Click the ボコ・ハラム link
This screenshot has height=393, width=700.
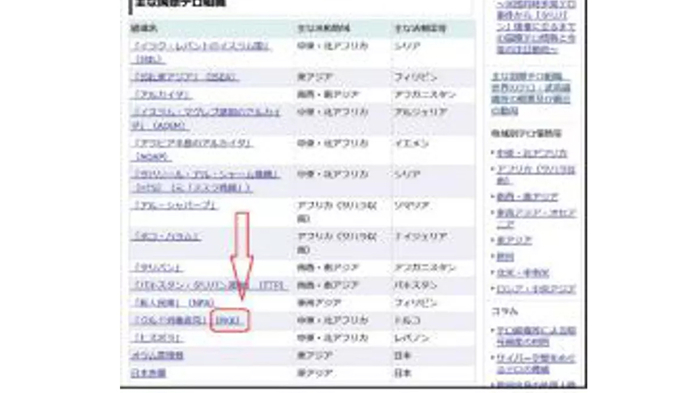point(166,236)
